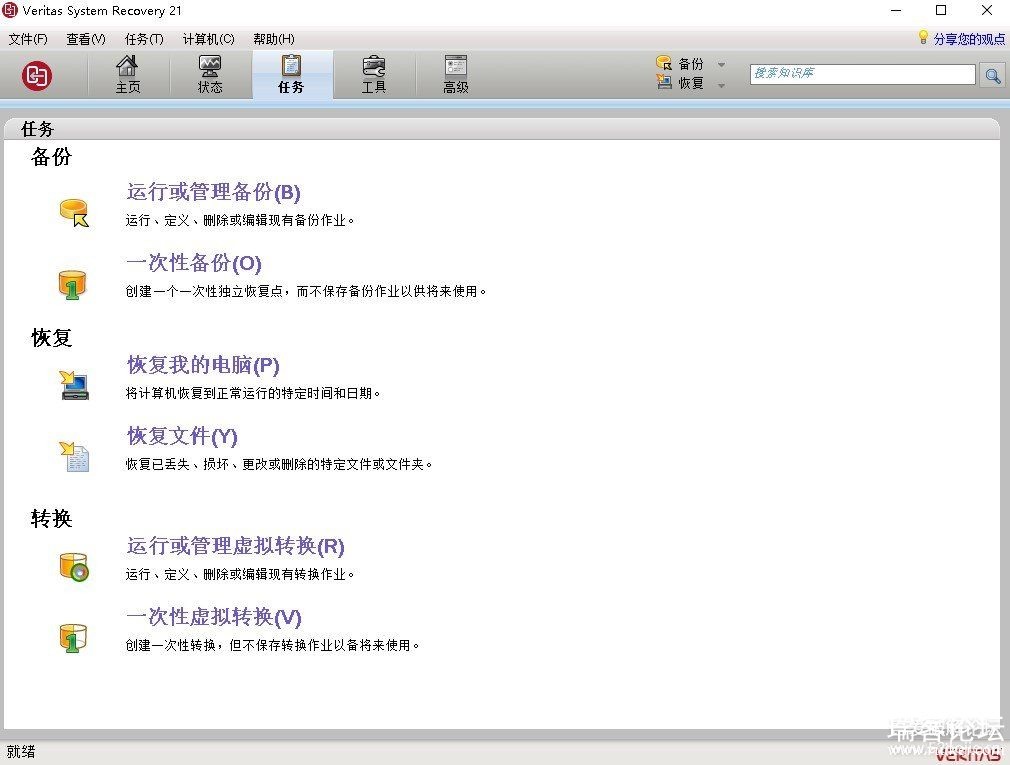
Task: Open the 运行或管理备份(B) link
Action: (x=214, y=192)
